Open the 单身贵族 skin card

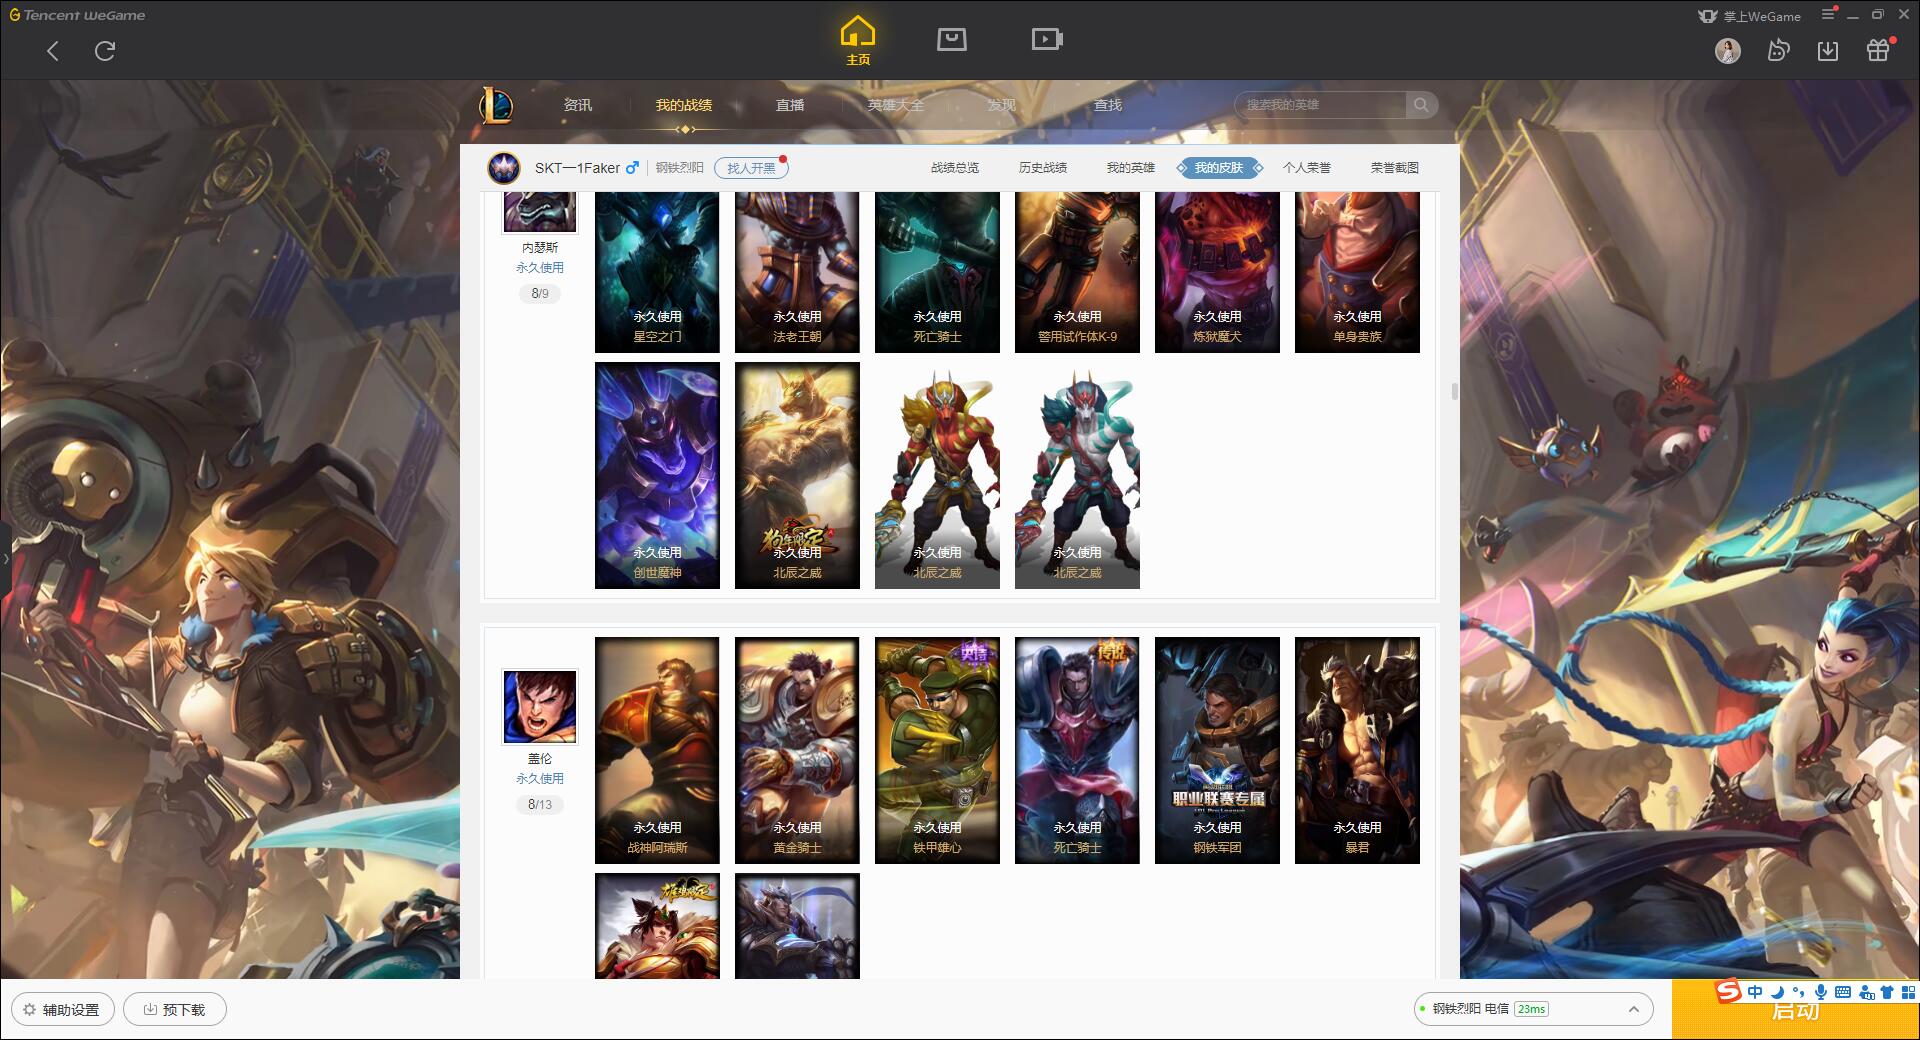(1357, 272)
